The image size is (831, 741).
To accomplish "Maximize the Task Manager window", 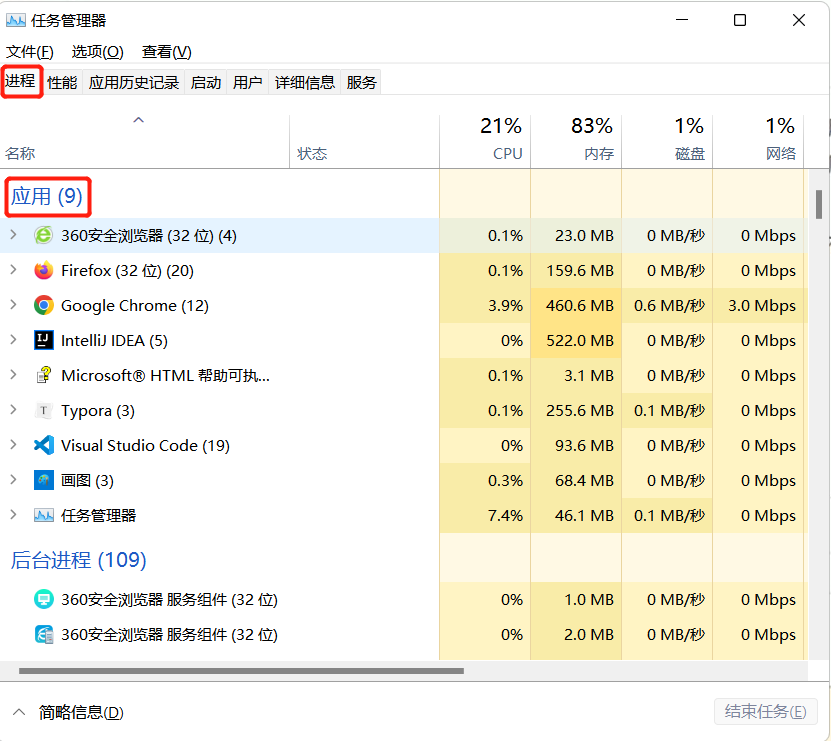I will click(740, 20).
